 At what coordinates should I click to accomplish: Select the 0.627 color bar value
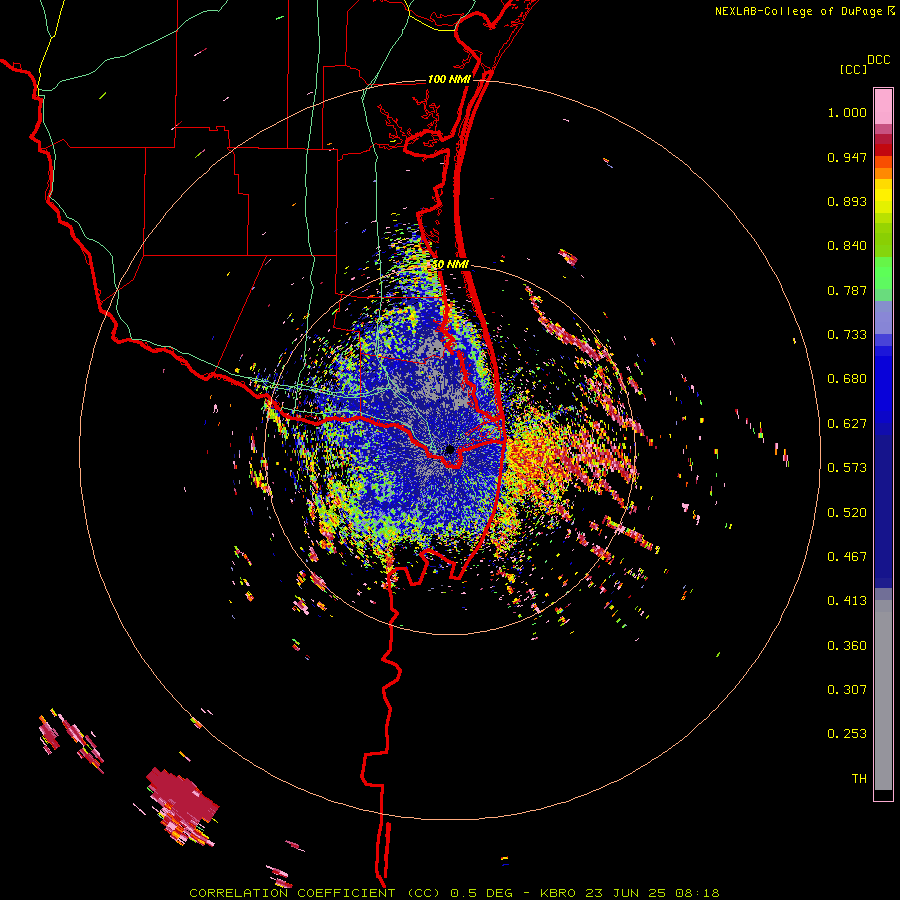(x=847, y=424)
